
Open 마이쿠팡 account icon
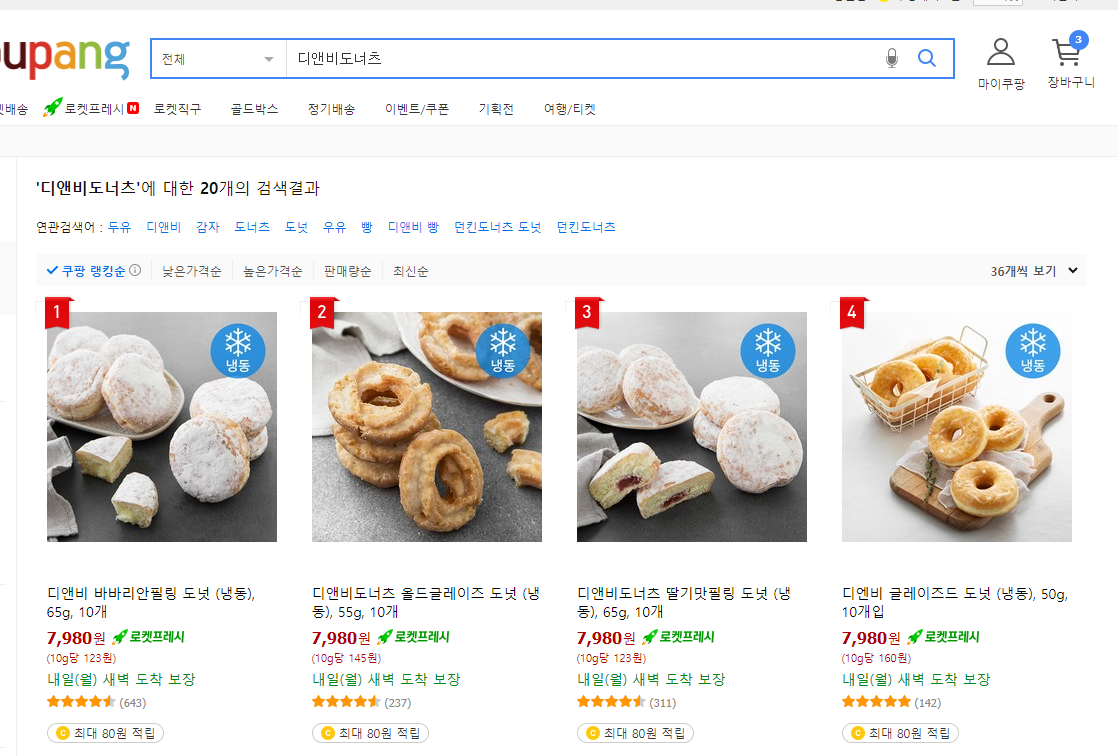(x=1001, y=63)
